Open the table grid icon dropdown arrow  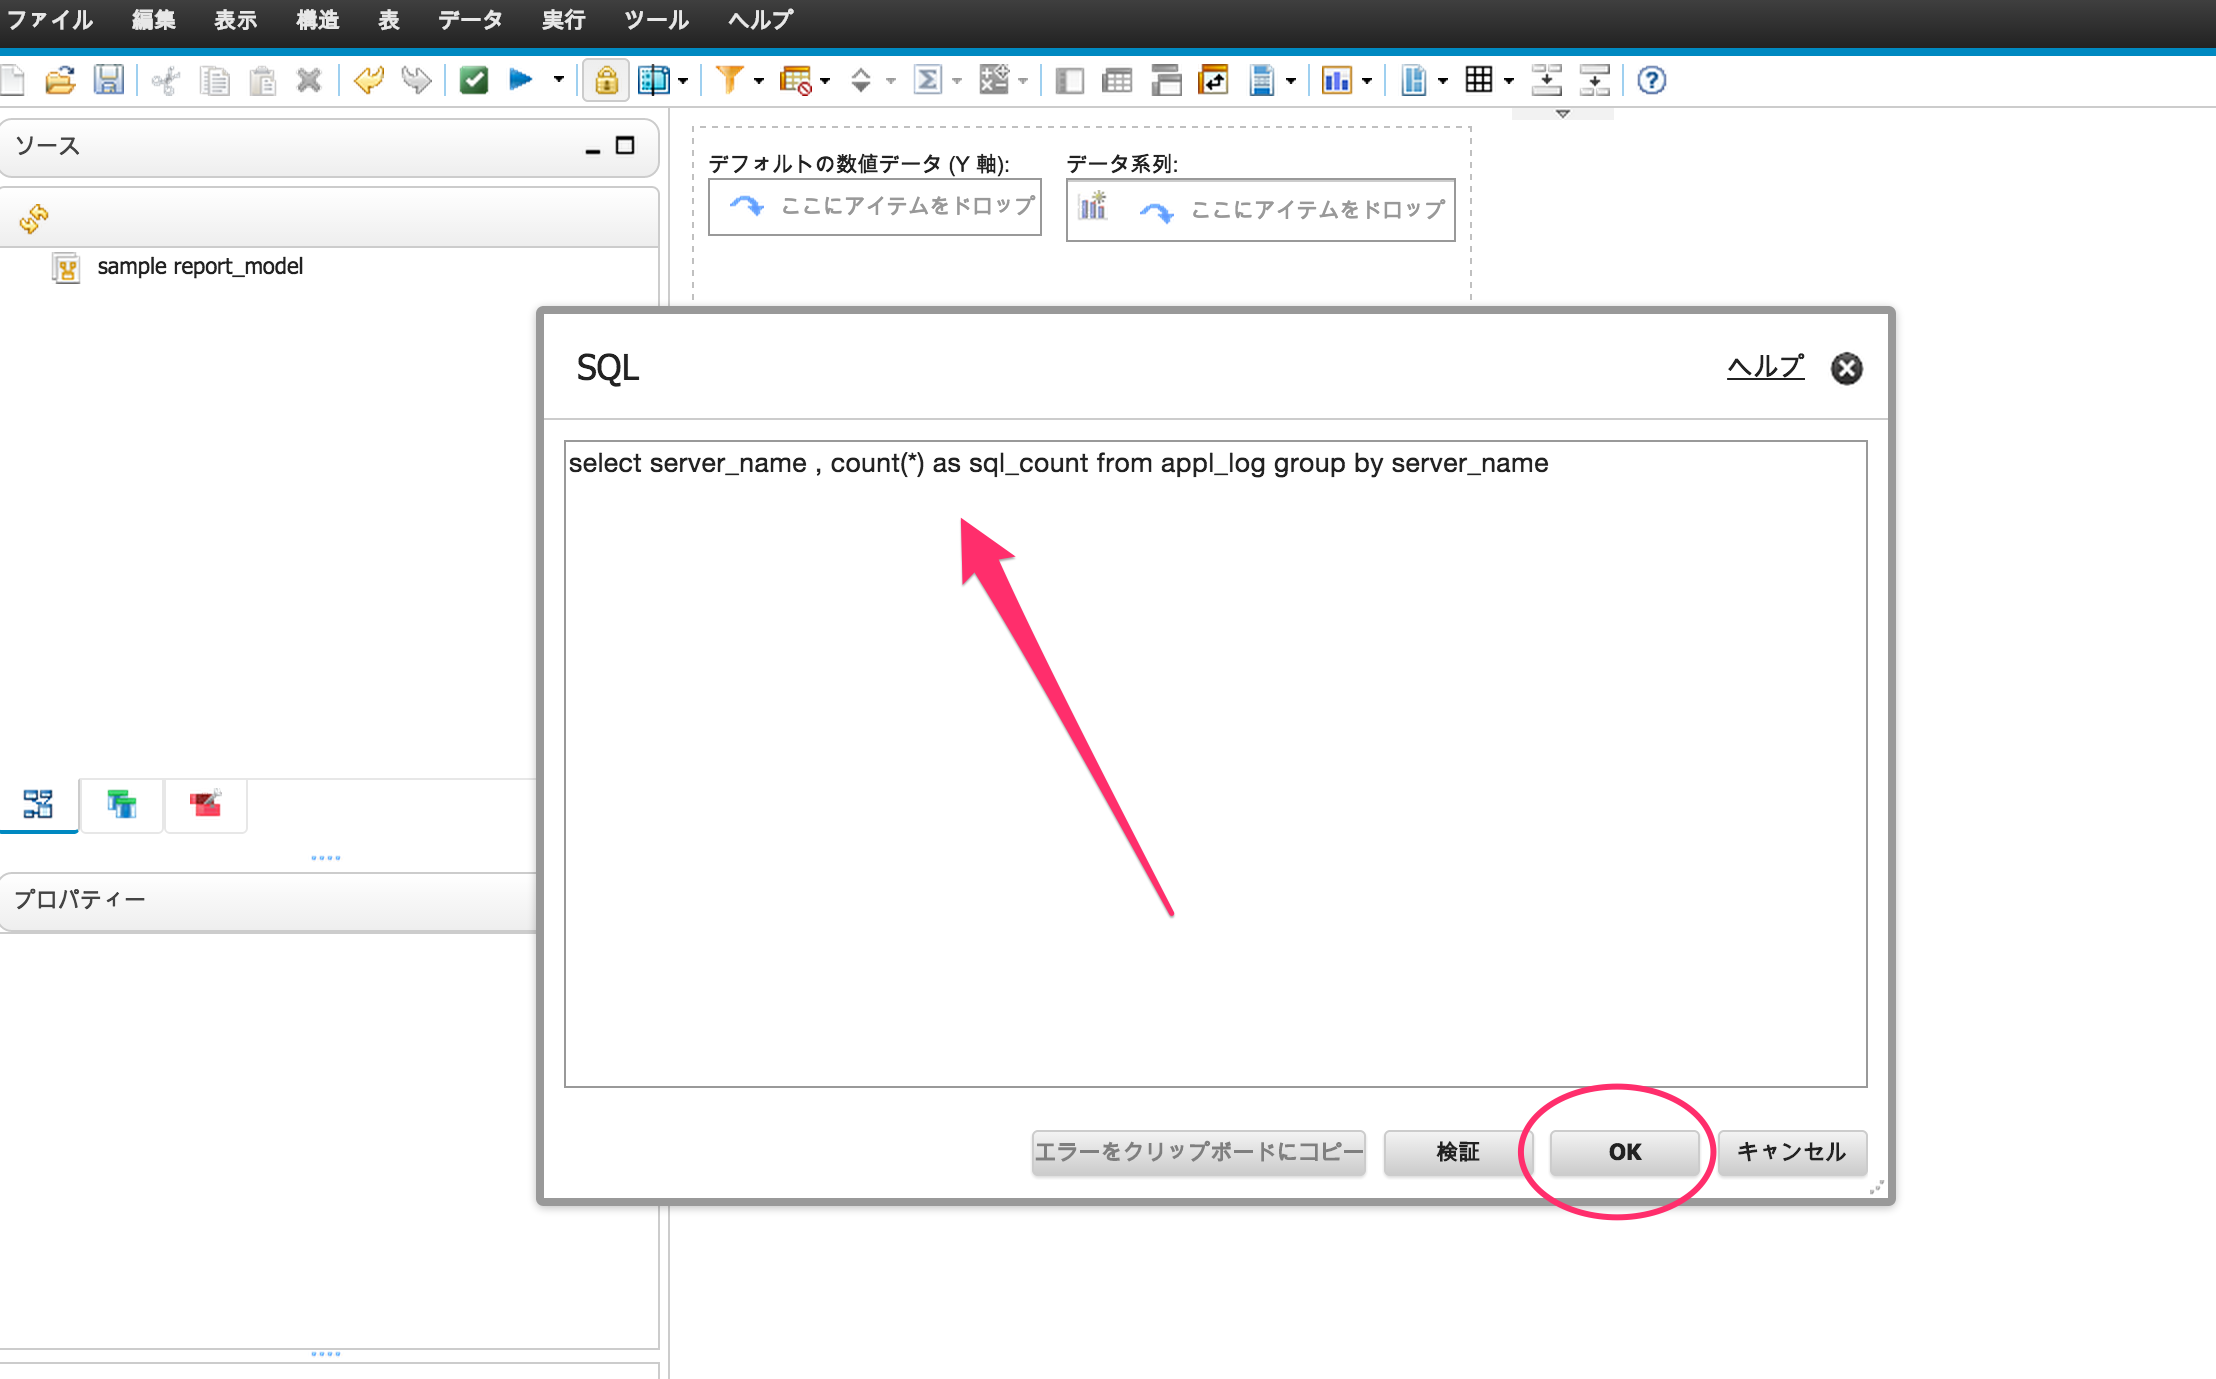(1509, 81)
